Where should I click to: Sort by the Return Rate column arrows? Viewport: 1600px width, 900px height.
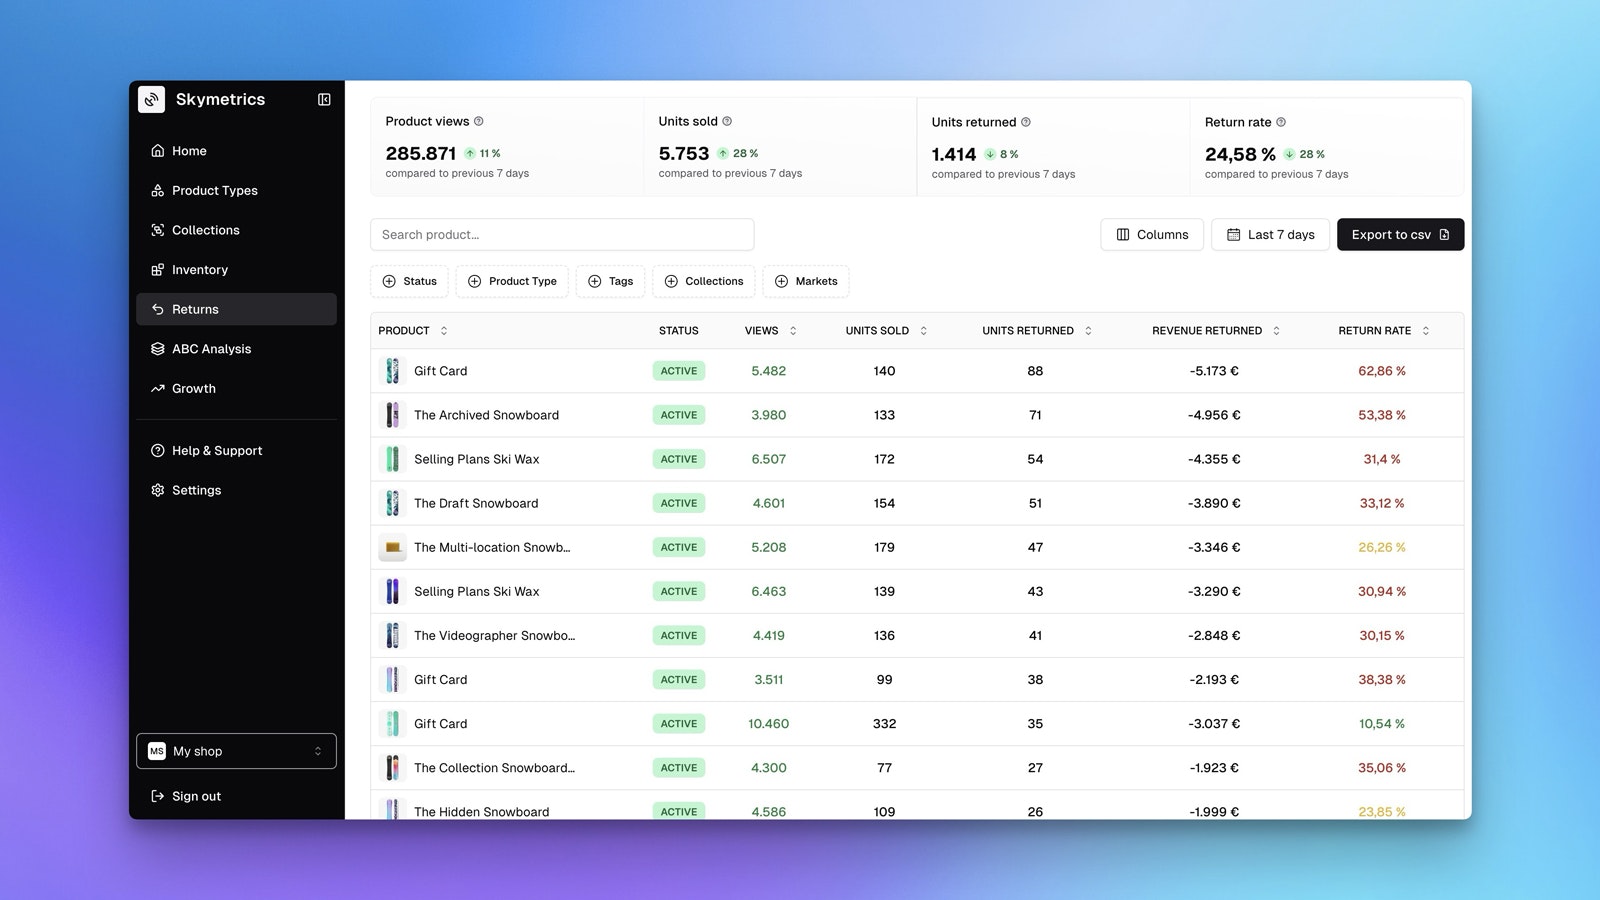click(x=1426, y=331)
